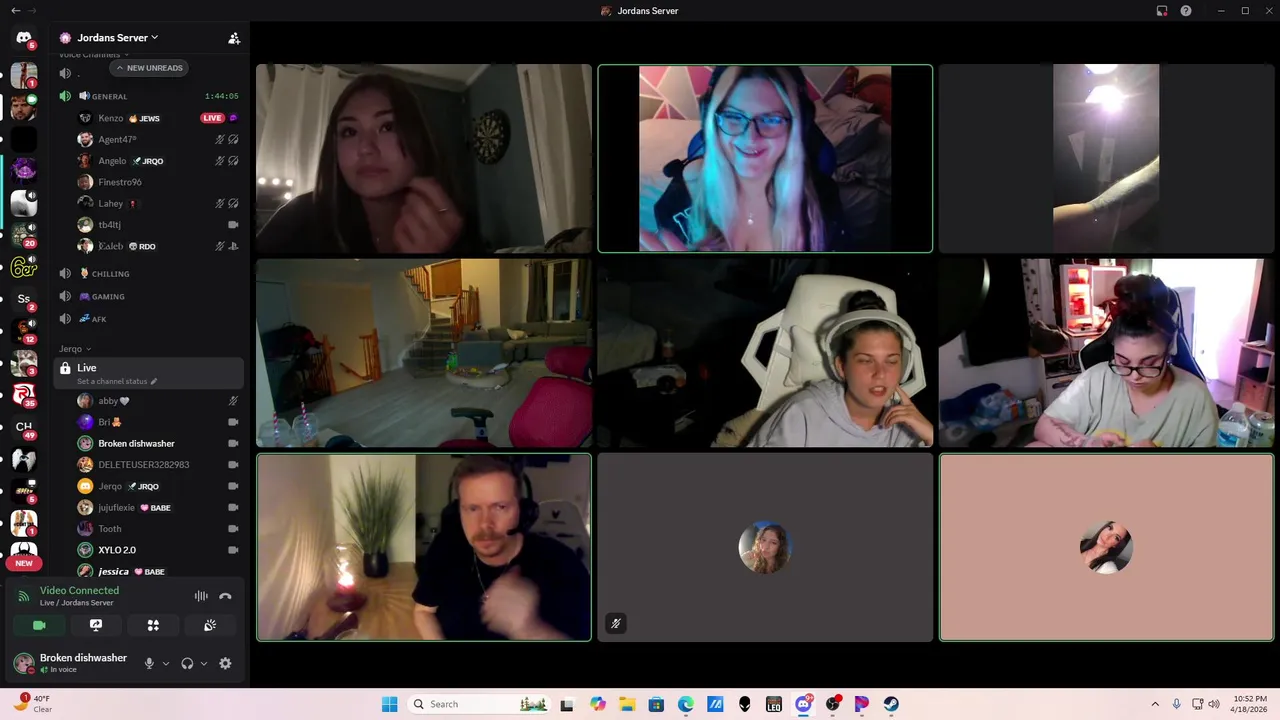The image size is (1280, 720).
Task: Click the NEW mentions pill in server list
Action: pyautogui.click(x=24, y=563)
